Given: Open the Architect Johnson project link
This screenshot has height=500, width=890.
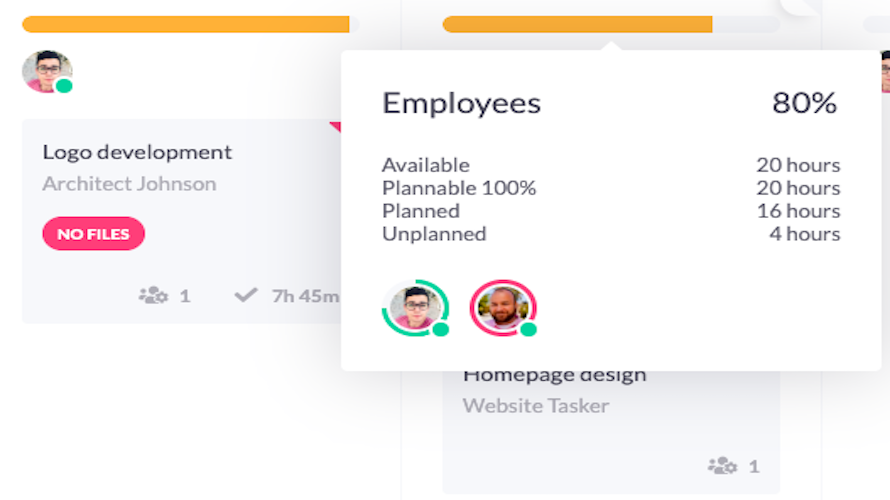Looking at the screenshot, I should pos(129,184).
